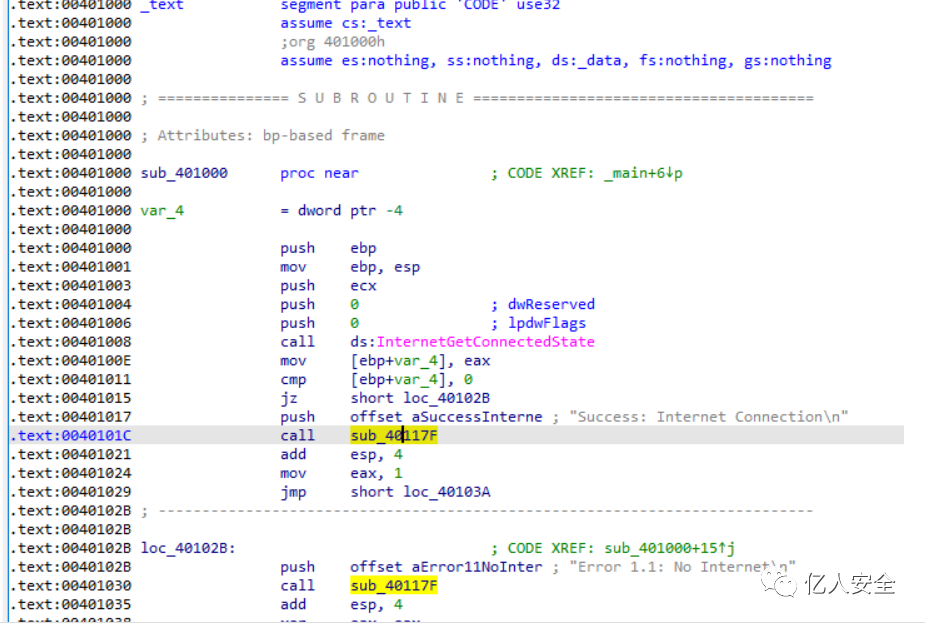Image resolution: width=925 pixels, height=624 pixels.
Task: Click the 'esp, 4' operands at address 00401021
Action: pos(376,455)
